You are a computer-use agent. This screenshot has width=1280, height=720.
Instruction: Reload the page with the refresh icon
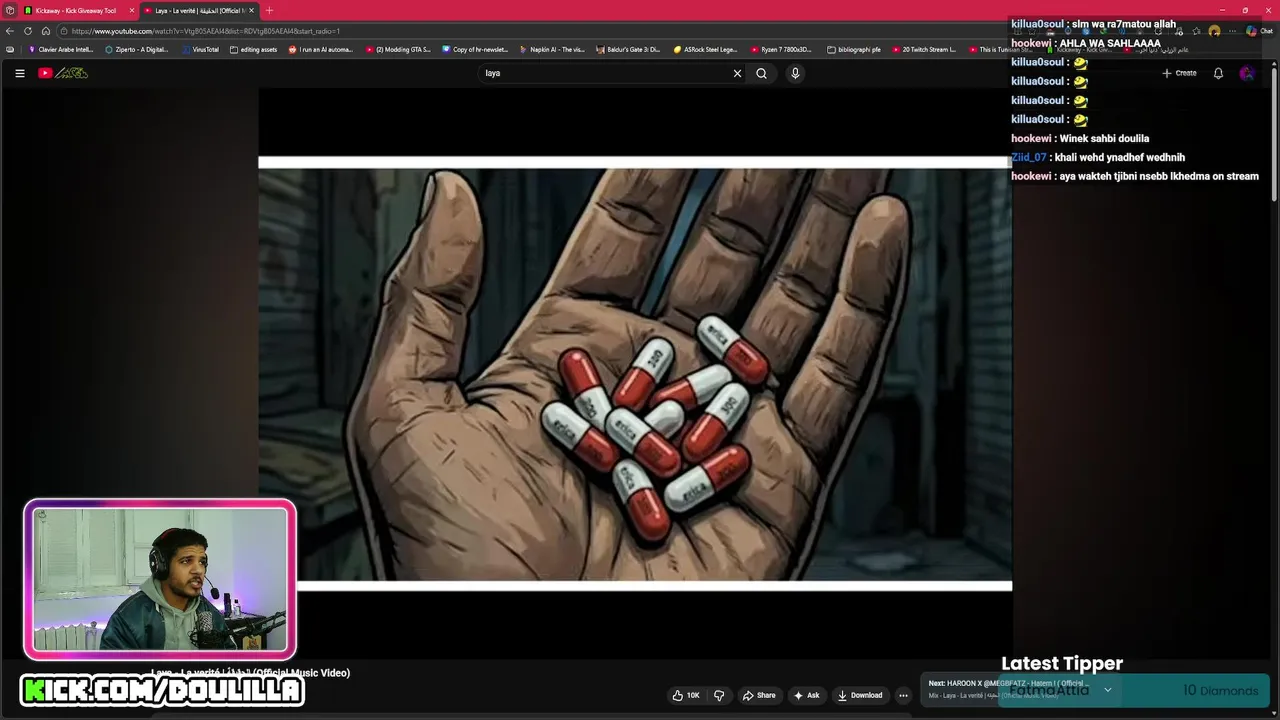click(28, 31)
